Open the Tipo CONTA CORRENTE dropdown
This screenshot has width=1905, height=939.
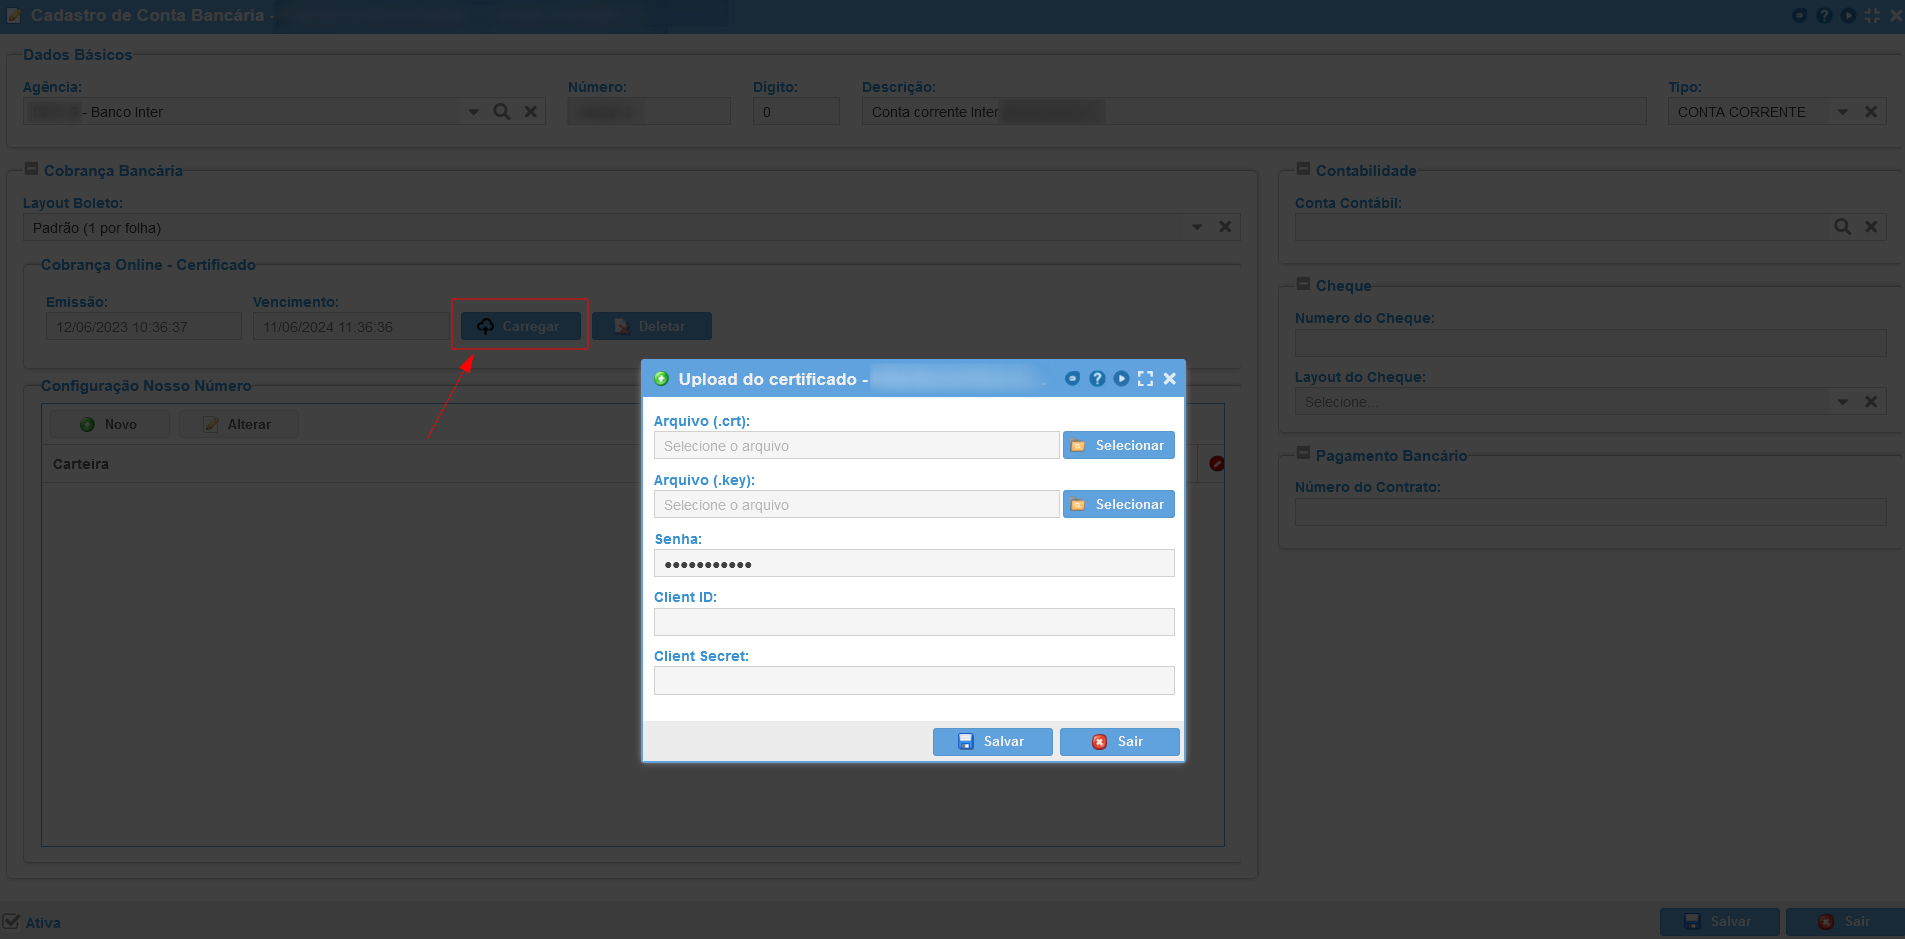click(x=1842, y=112)
